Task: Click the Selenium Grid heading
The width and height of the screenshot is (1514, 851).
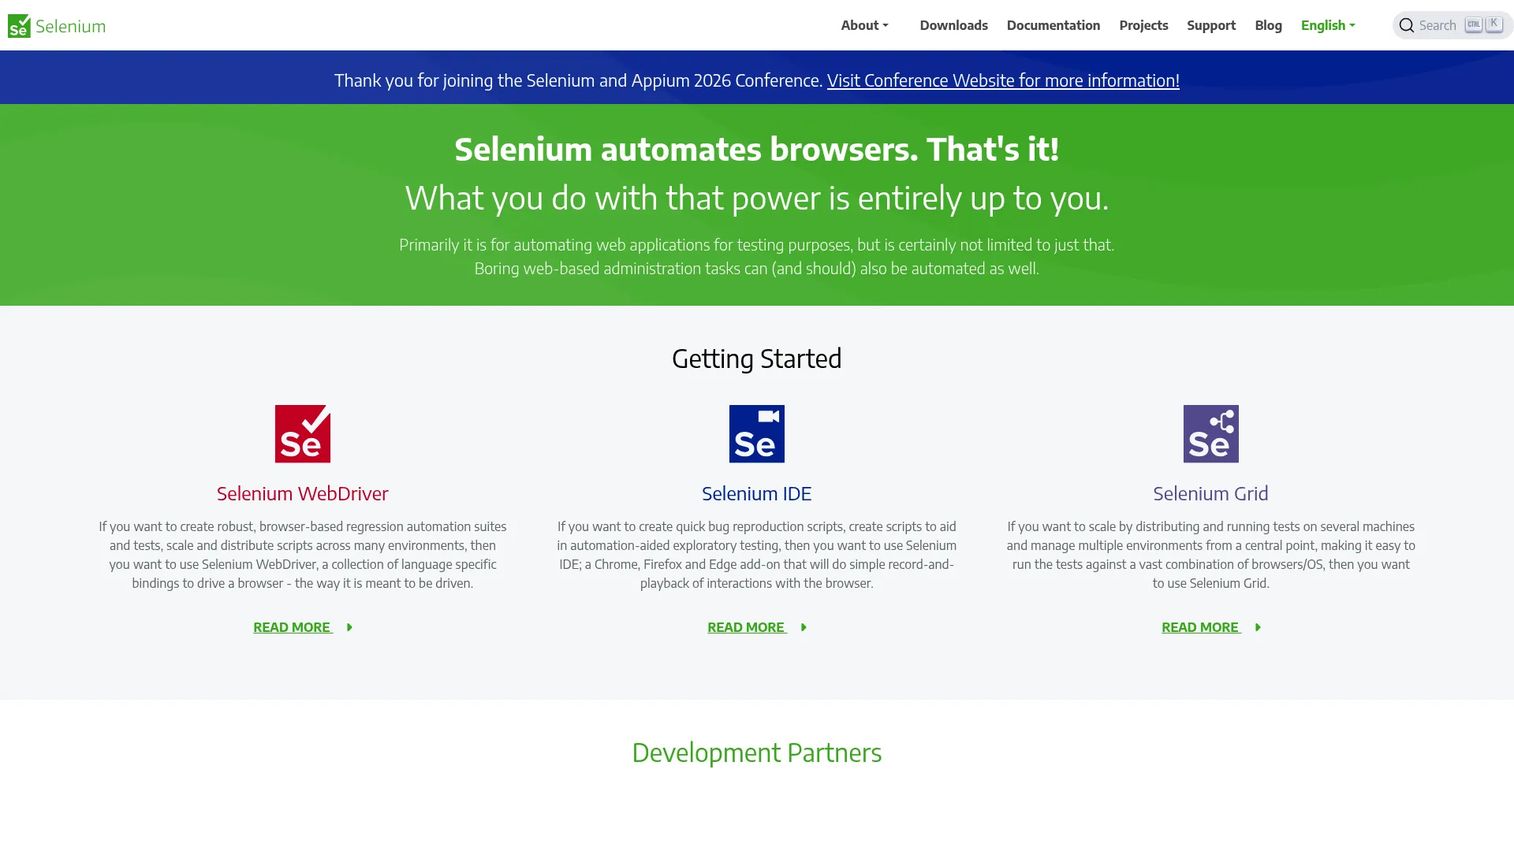Action: tap(1211, 494)
